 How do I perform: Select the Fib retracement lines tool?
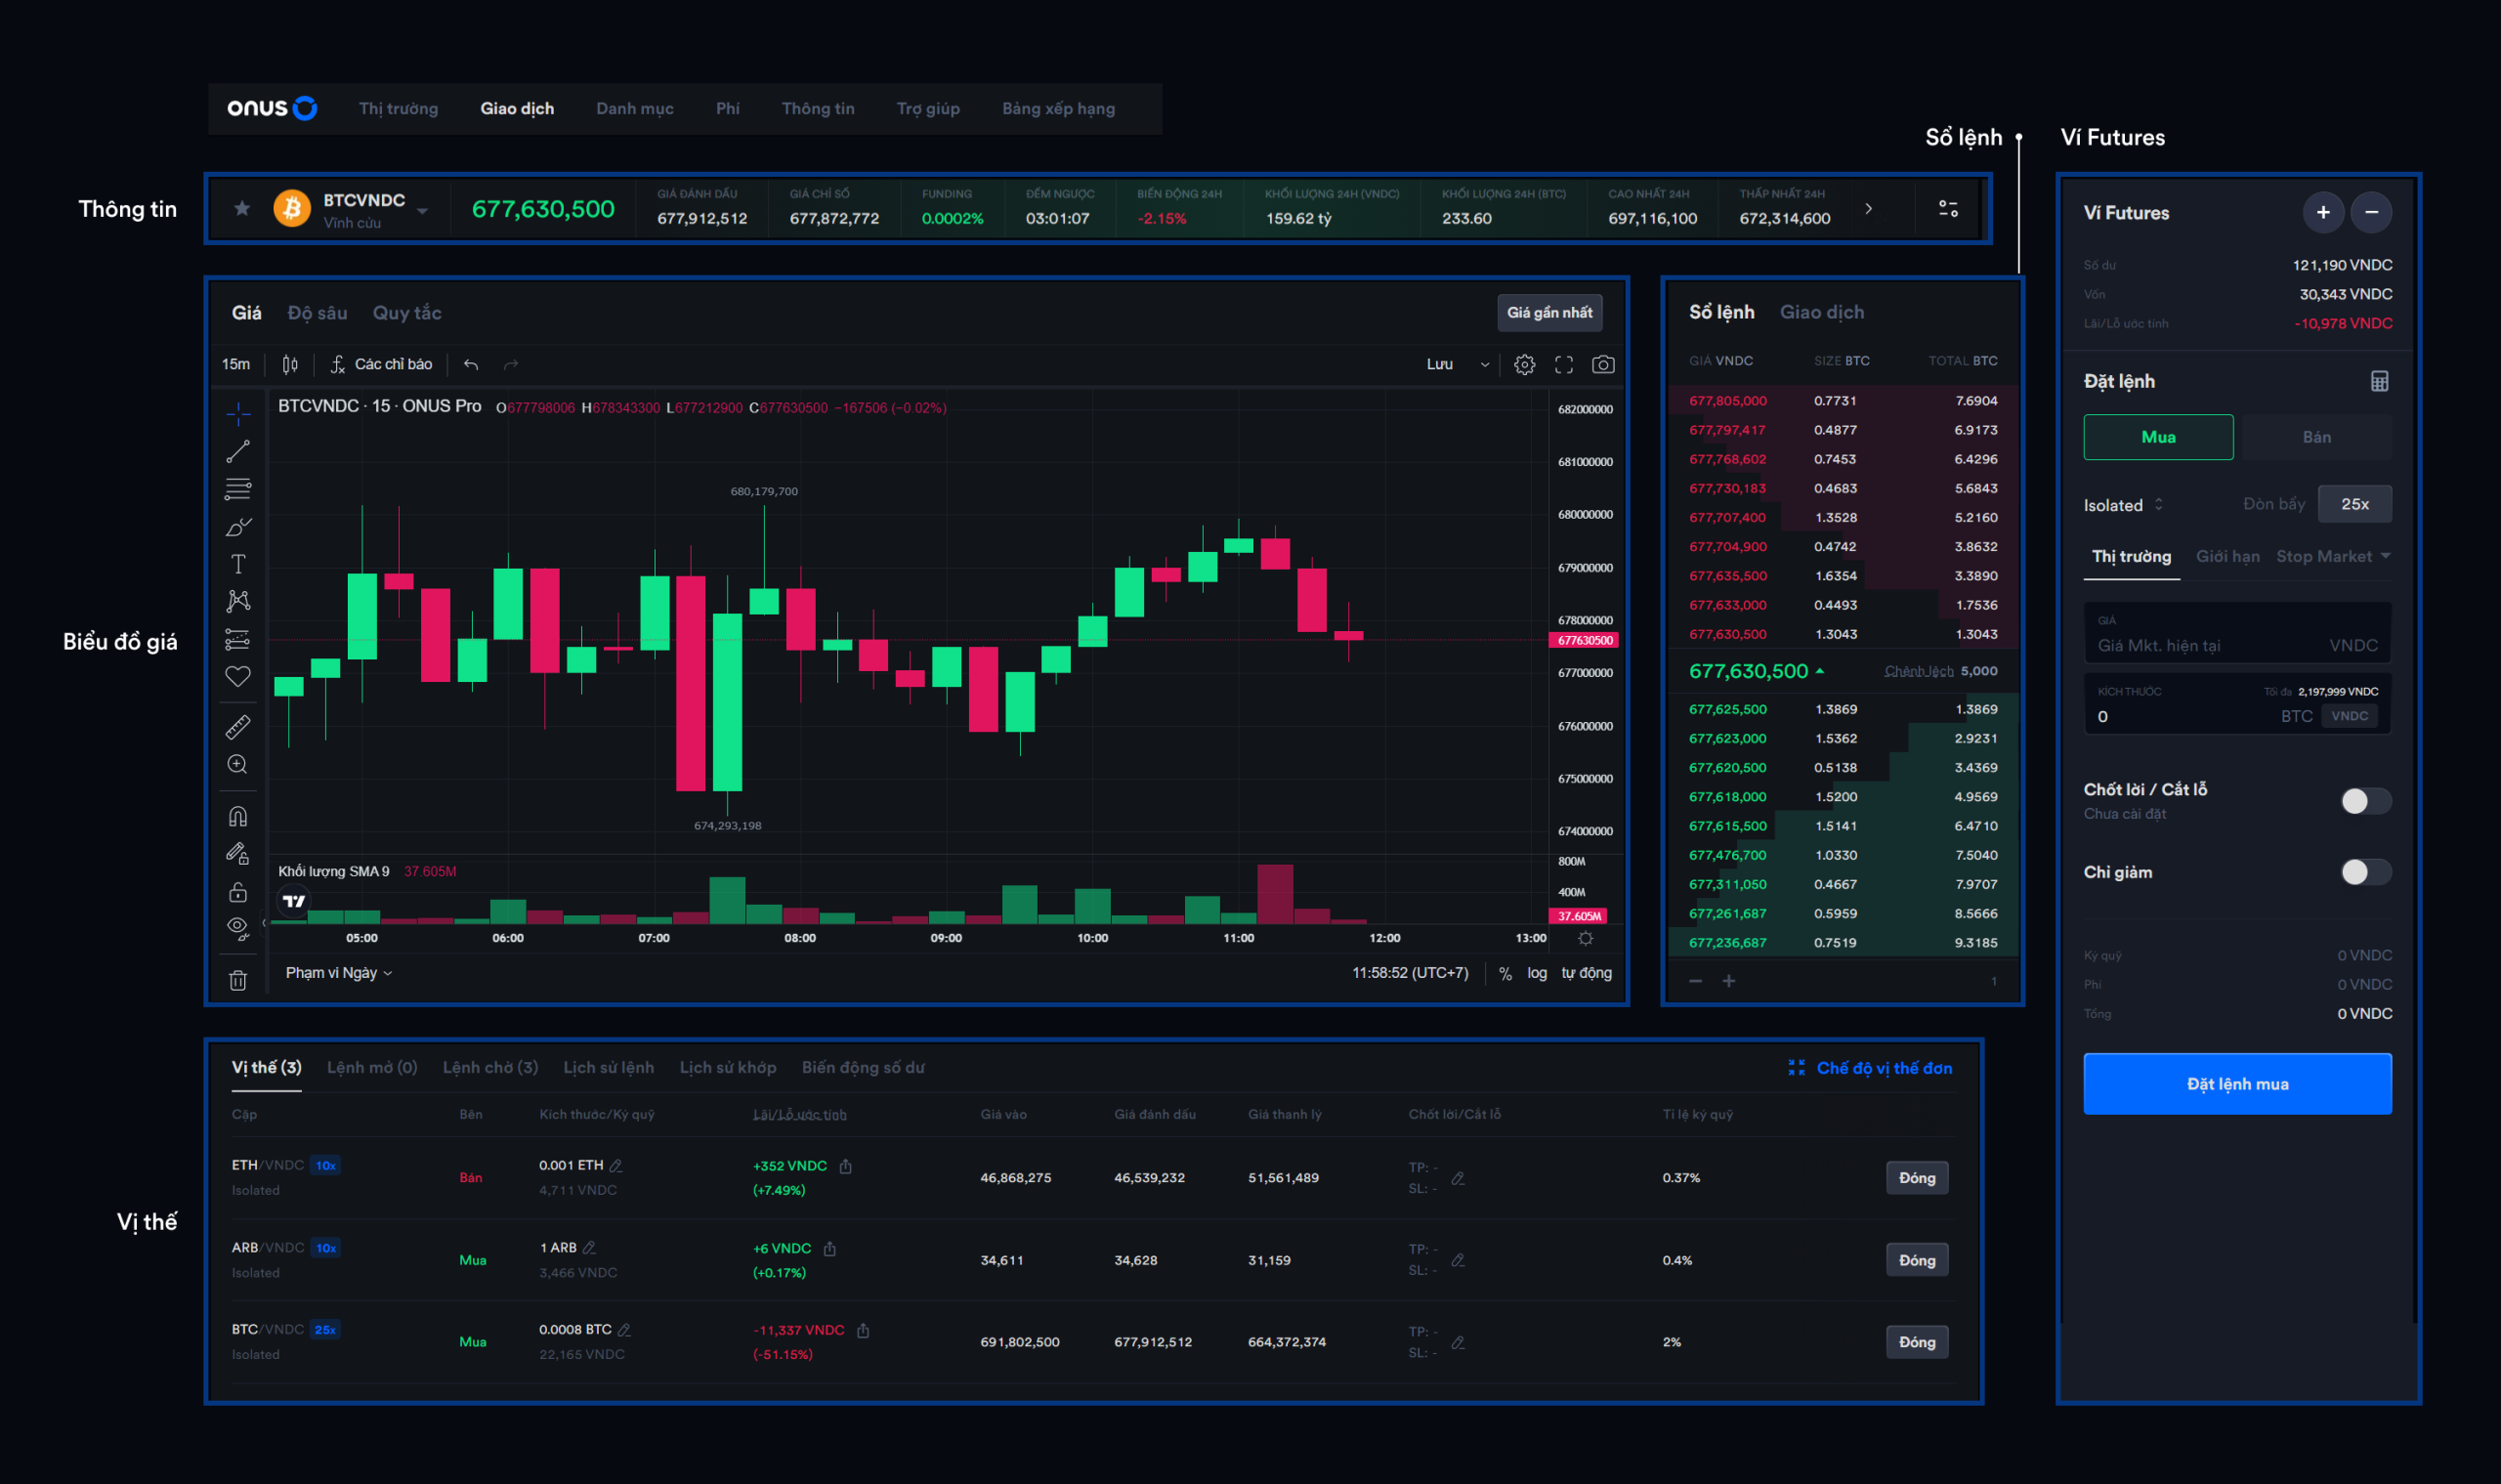tap(238, 489)
